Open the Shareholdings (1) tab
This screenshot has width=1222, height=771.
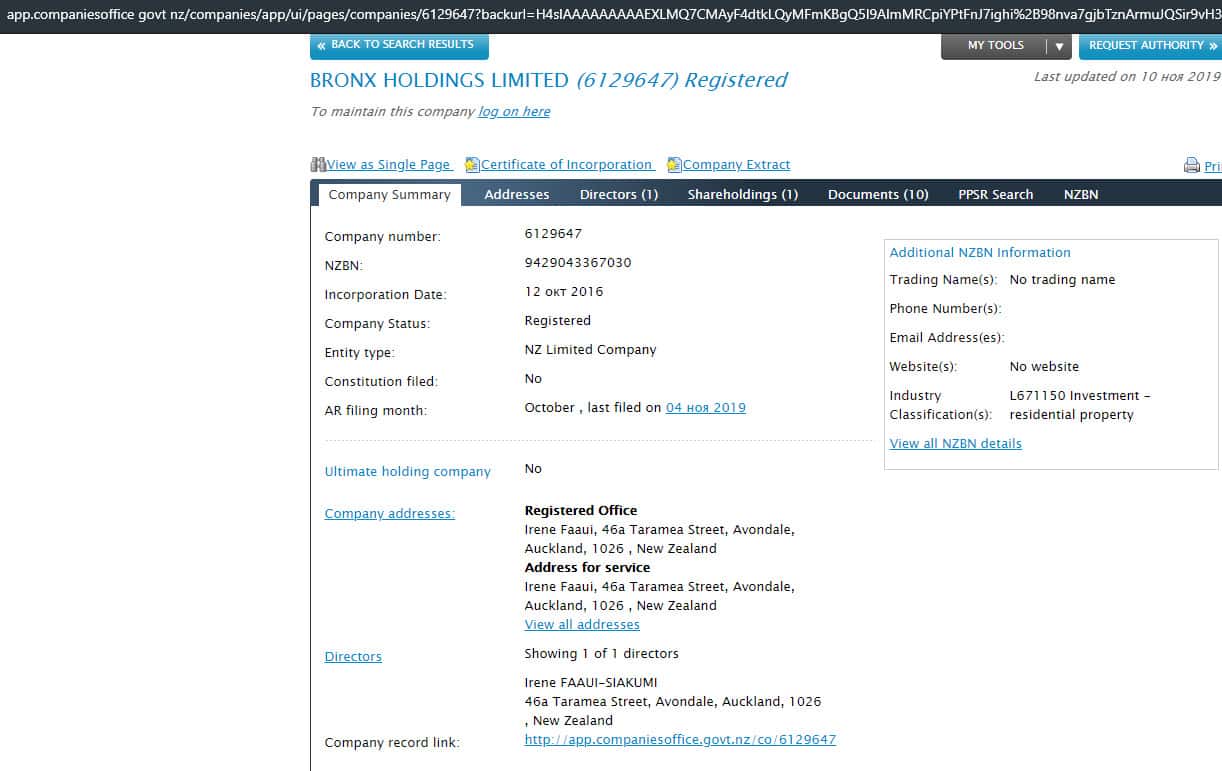tap(743, 194)
